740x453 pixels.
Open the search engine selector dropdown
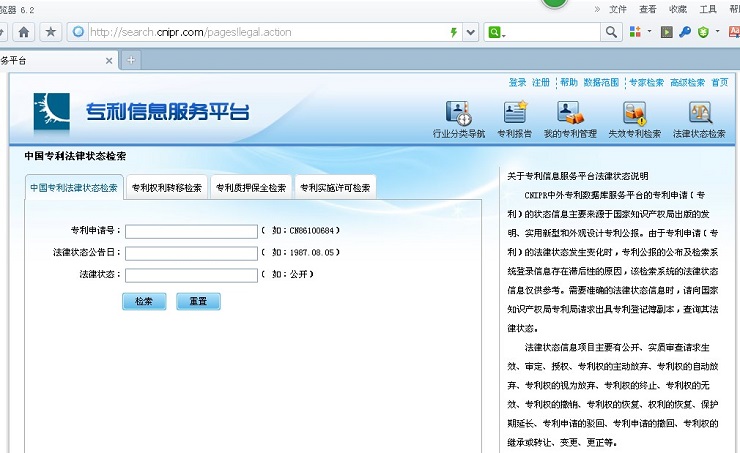click(496, 32)
